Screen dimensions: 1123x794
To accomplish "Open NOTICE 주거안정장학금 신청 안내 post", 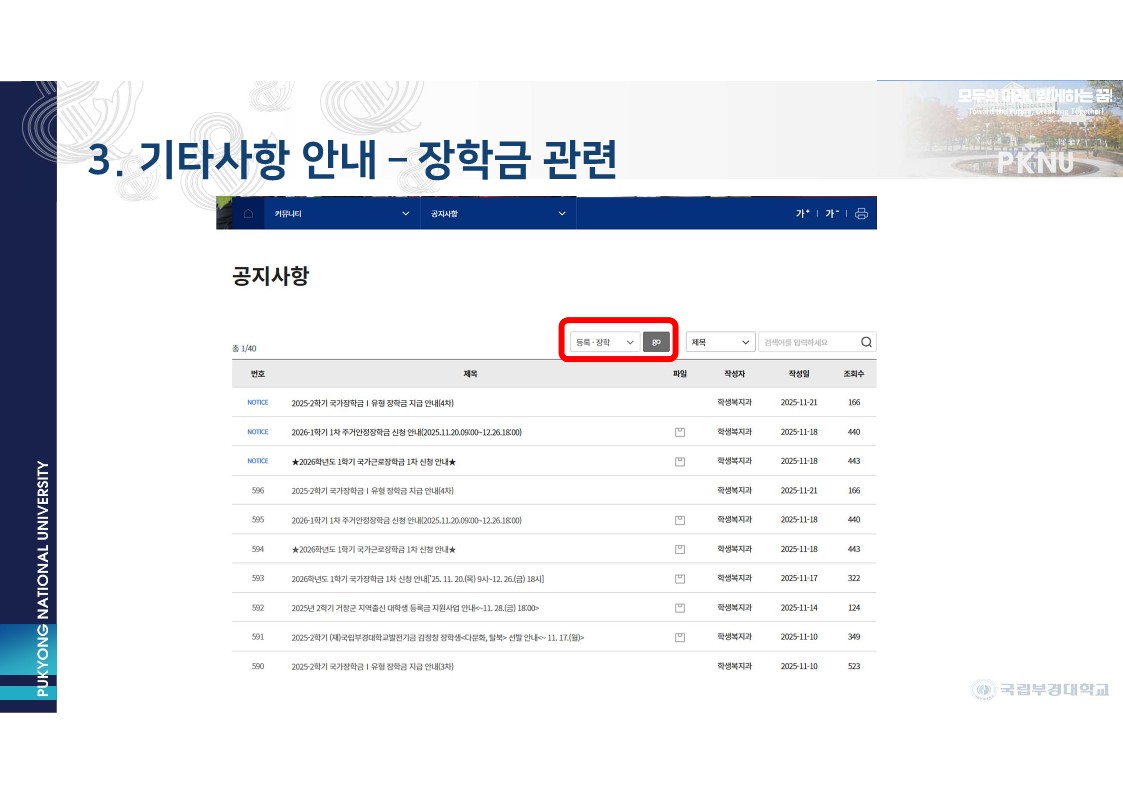I will click(x=406, y=432).
